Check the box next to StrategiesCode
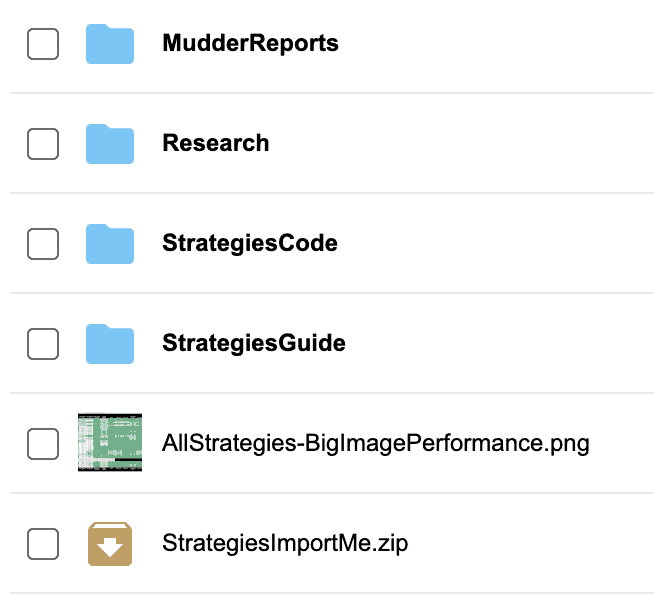Screen dimensions: 654x608 [43, 244]
